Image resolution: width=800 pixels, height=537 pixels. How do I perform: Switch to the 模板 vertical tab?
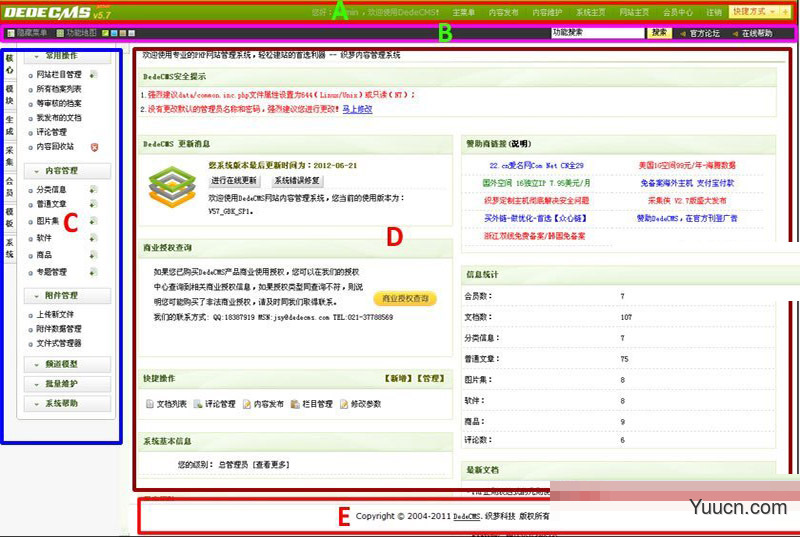pos(10,217)
